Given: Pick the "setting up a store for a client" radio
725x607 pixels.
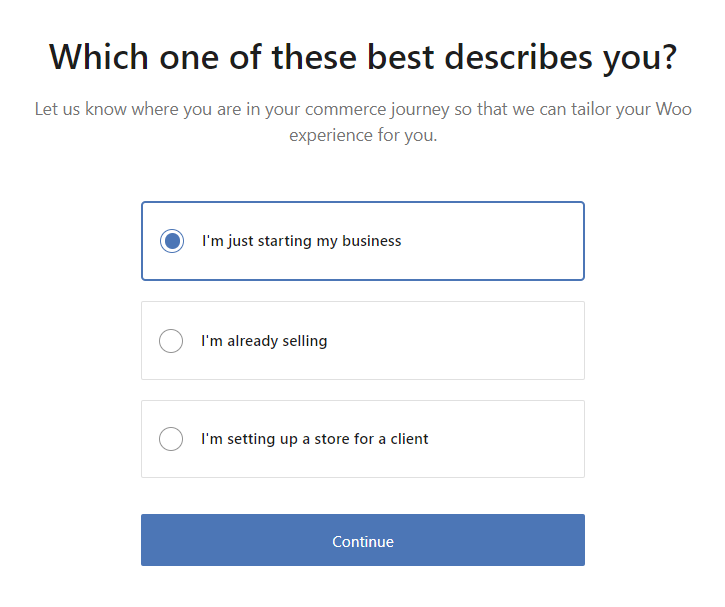Looking at the screenshot, I should click(x=171, y=439).
